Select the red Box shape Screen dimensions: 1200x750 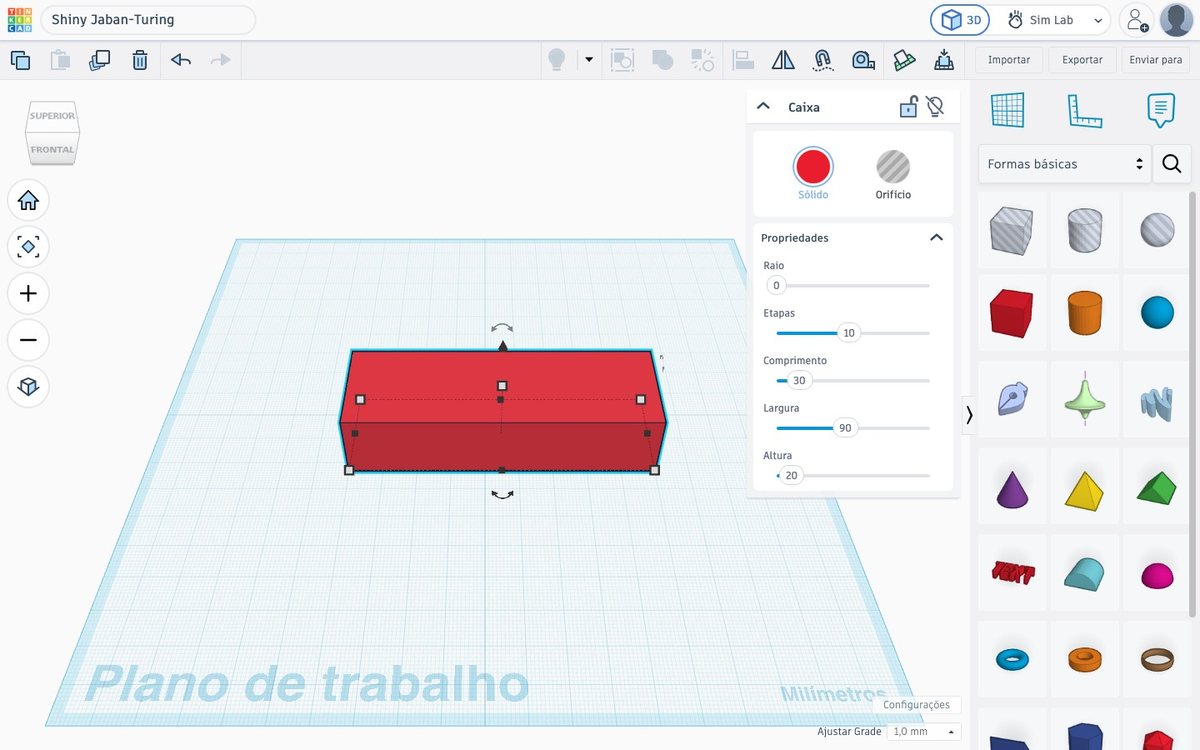[1011, 313]
